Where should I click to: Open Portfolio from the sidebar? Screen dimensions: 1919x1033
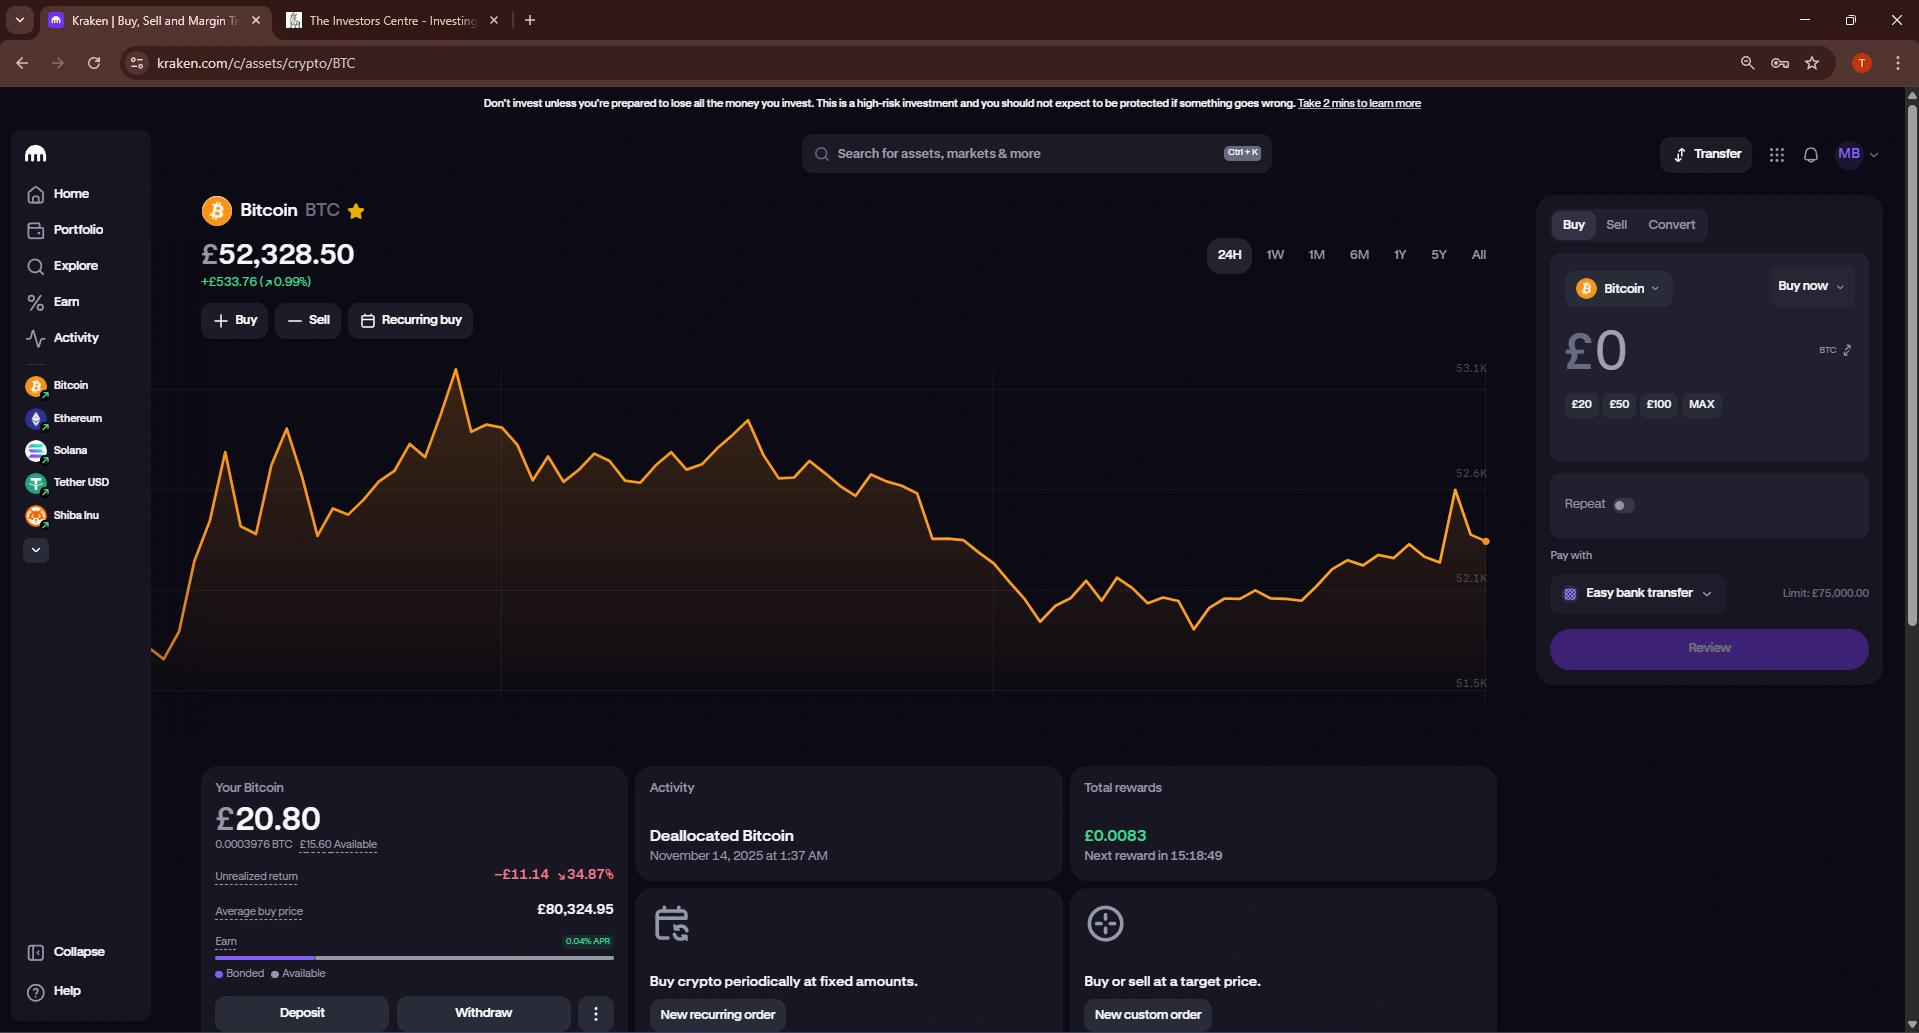pyautogui.click(x=65, y=230)
